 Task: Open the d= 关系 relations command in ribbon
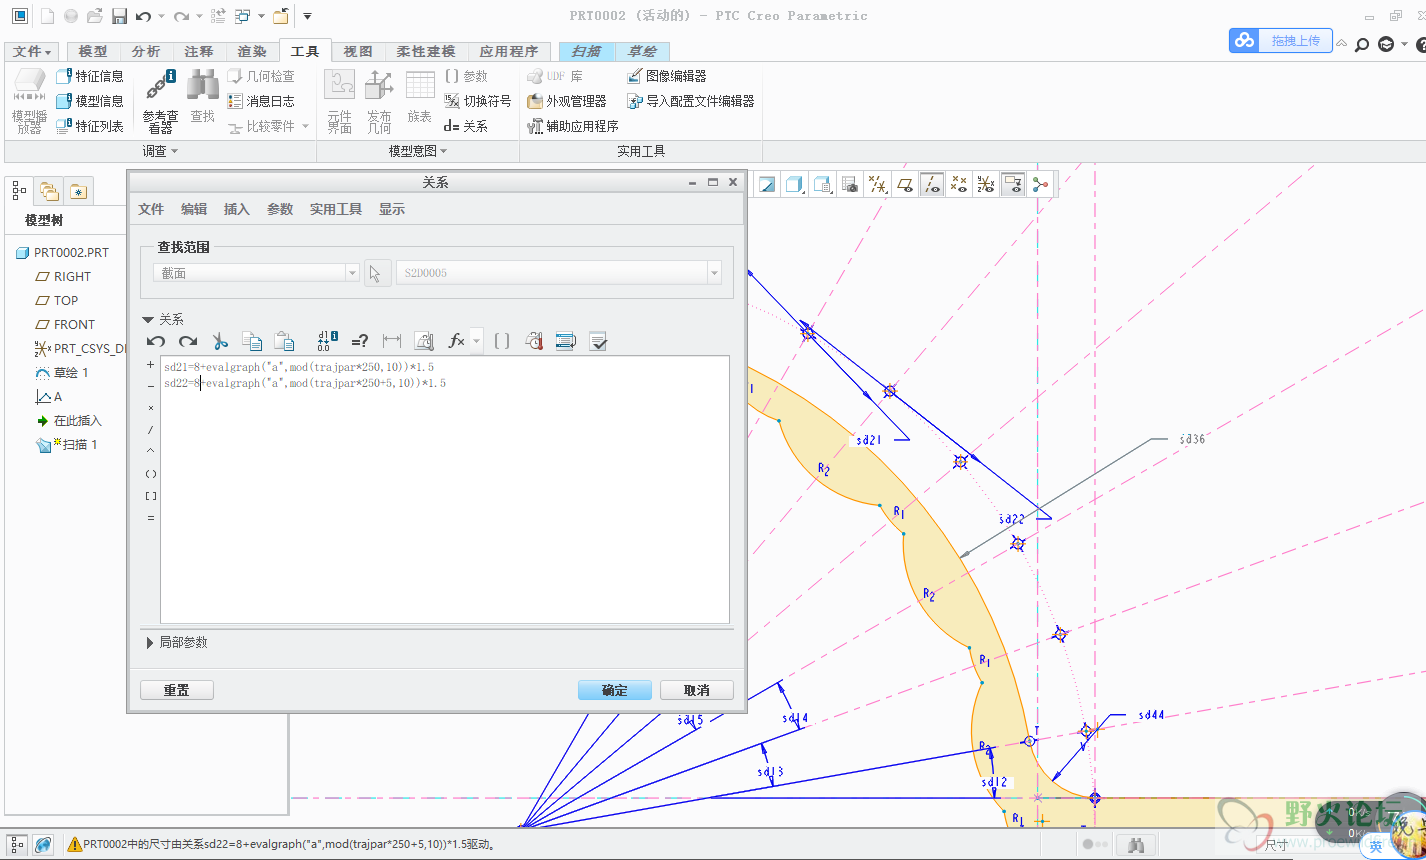coord(466,126)
